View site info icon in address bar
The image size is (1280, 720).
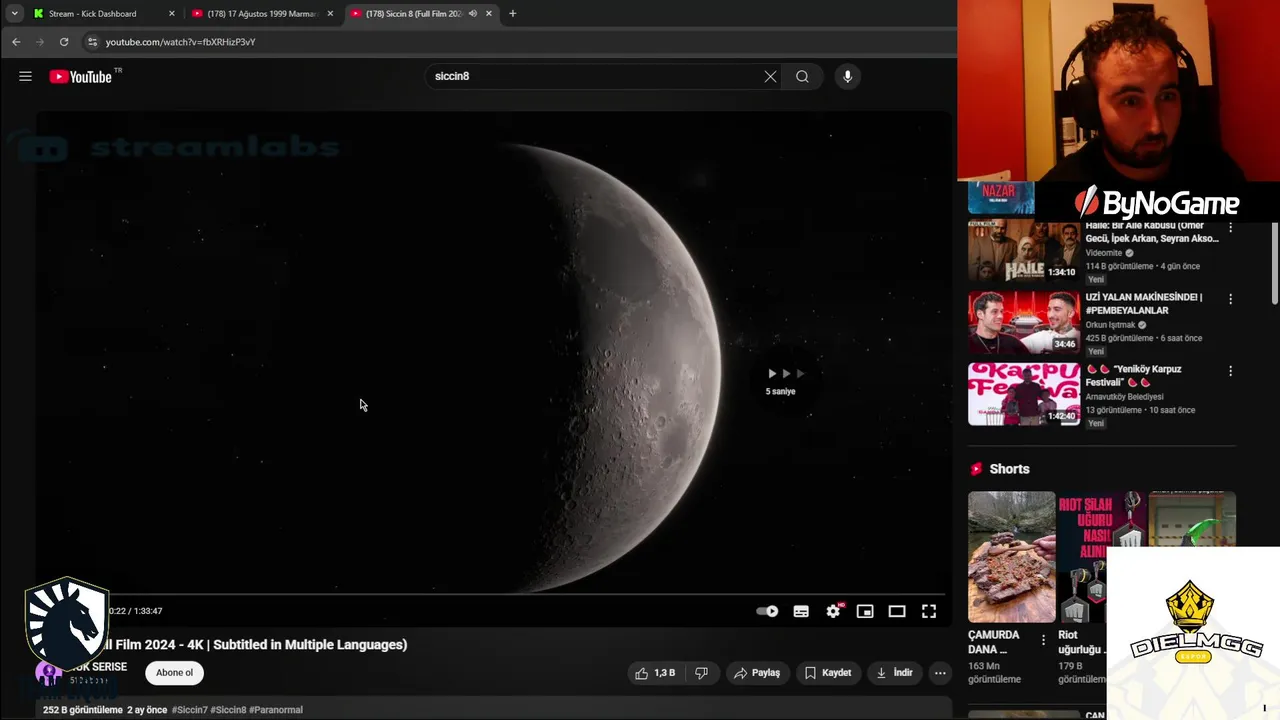pyautogui.click(x=92, y=42)
